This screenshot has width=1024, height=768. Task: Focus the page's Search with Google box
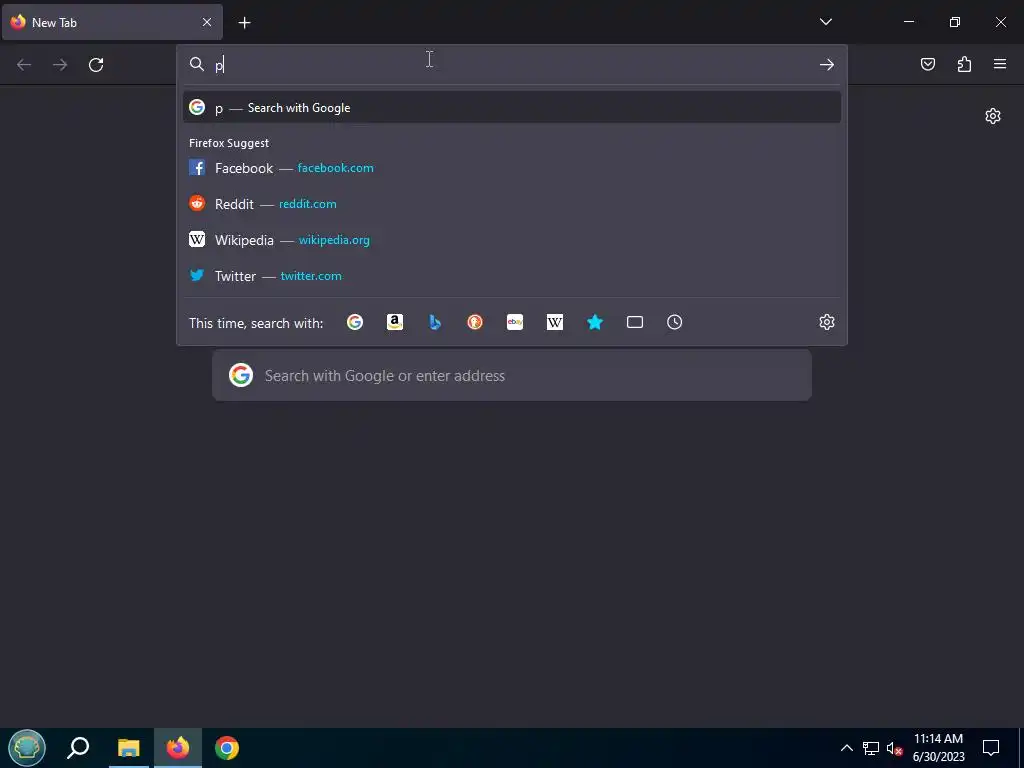coord(512,376)
